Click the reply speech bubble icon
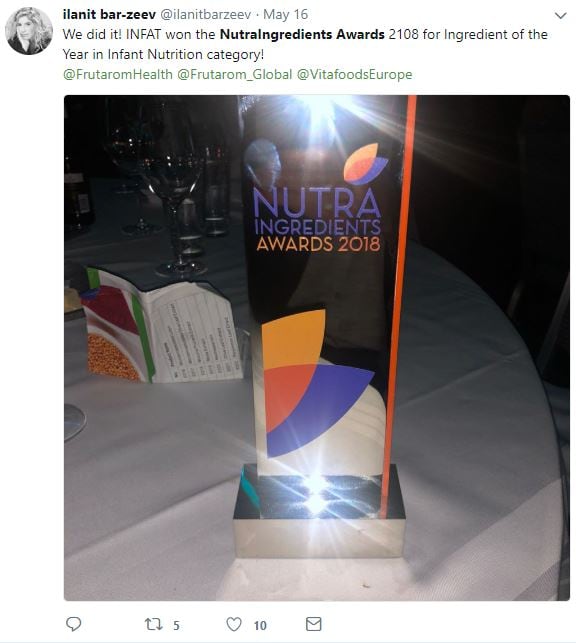 click(73, 624)
